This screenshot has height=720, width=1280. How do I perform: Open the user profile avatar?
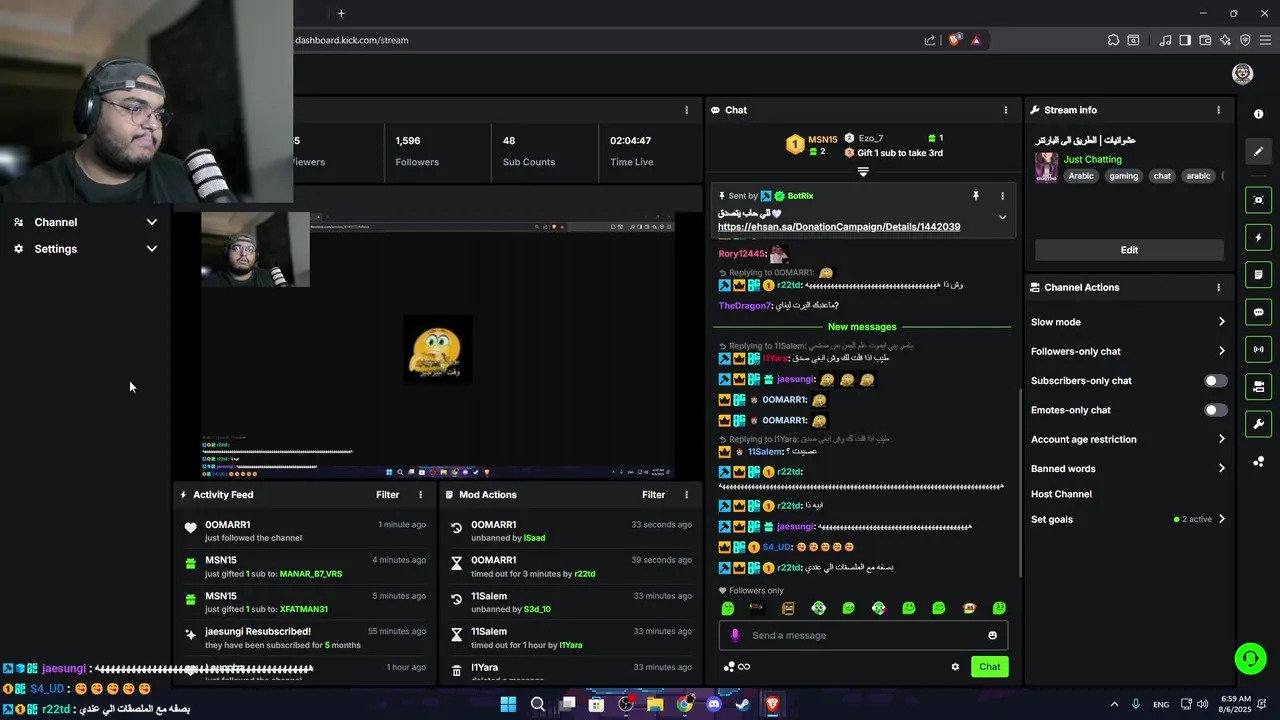(x=1243, y=74)
